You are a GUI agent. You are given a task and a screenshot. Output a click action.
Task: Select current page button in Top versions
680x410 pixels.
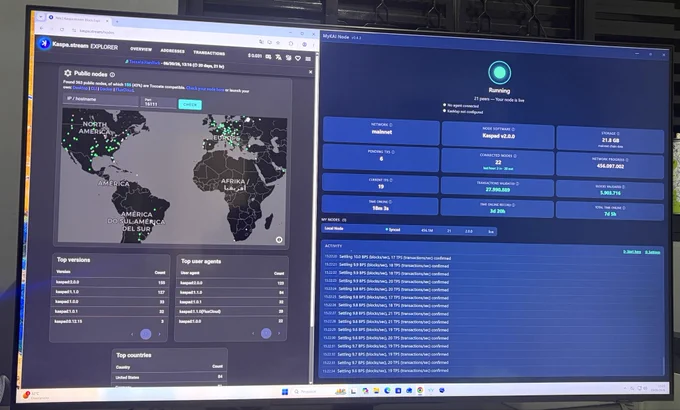146,334
